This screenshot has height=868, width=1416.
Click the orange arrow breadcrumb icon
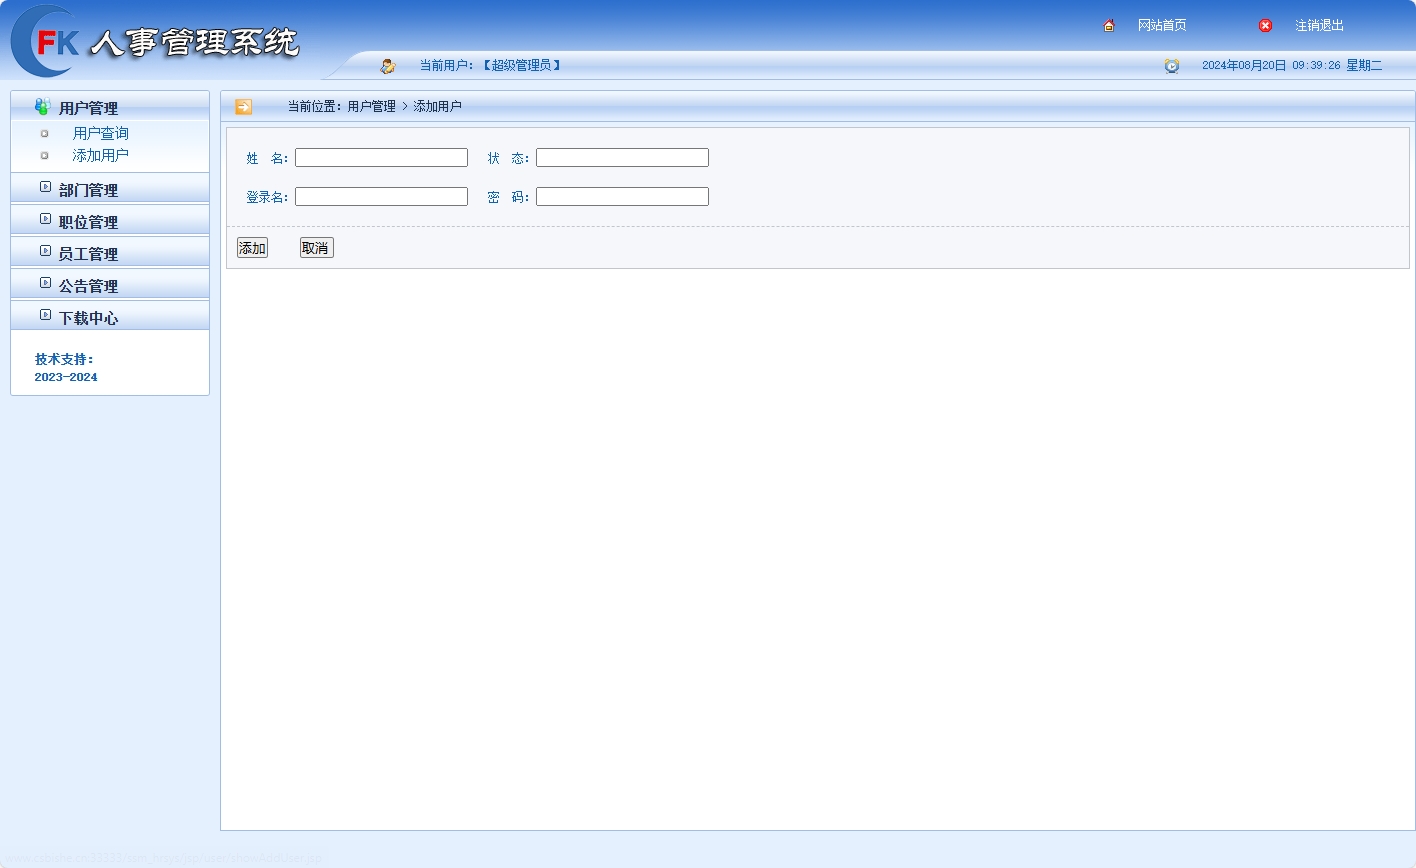[x=243, y=107]
